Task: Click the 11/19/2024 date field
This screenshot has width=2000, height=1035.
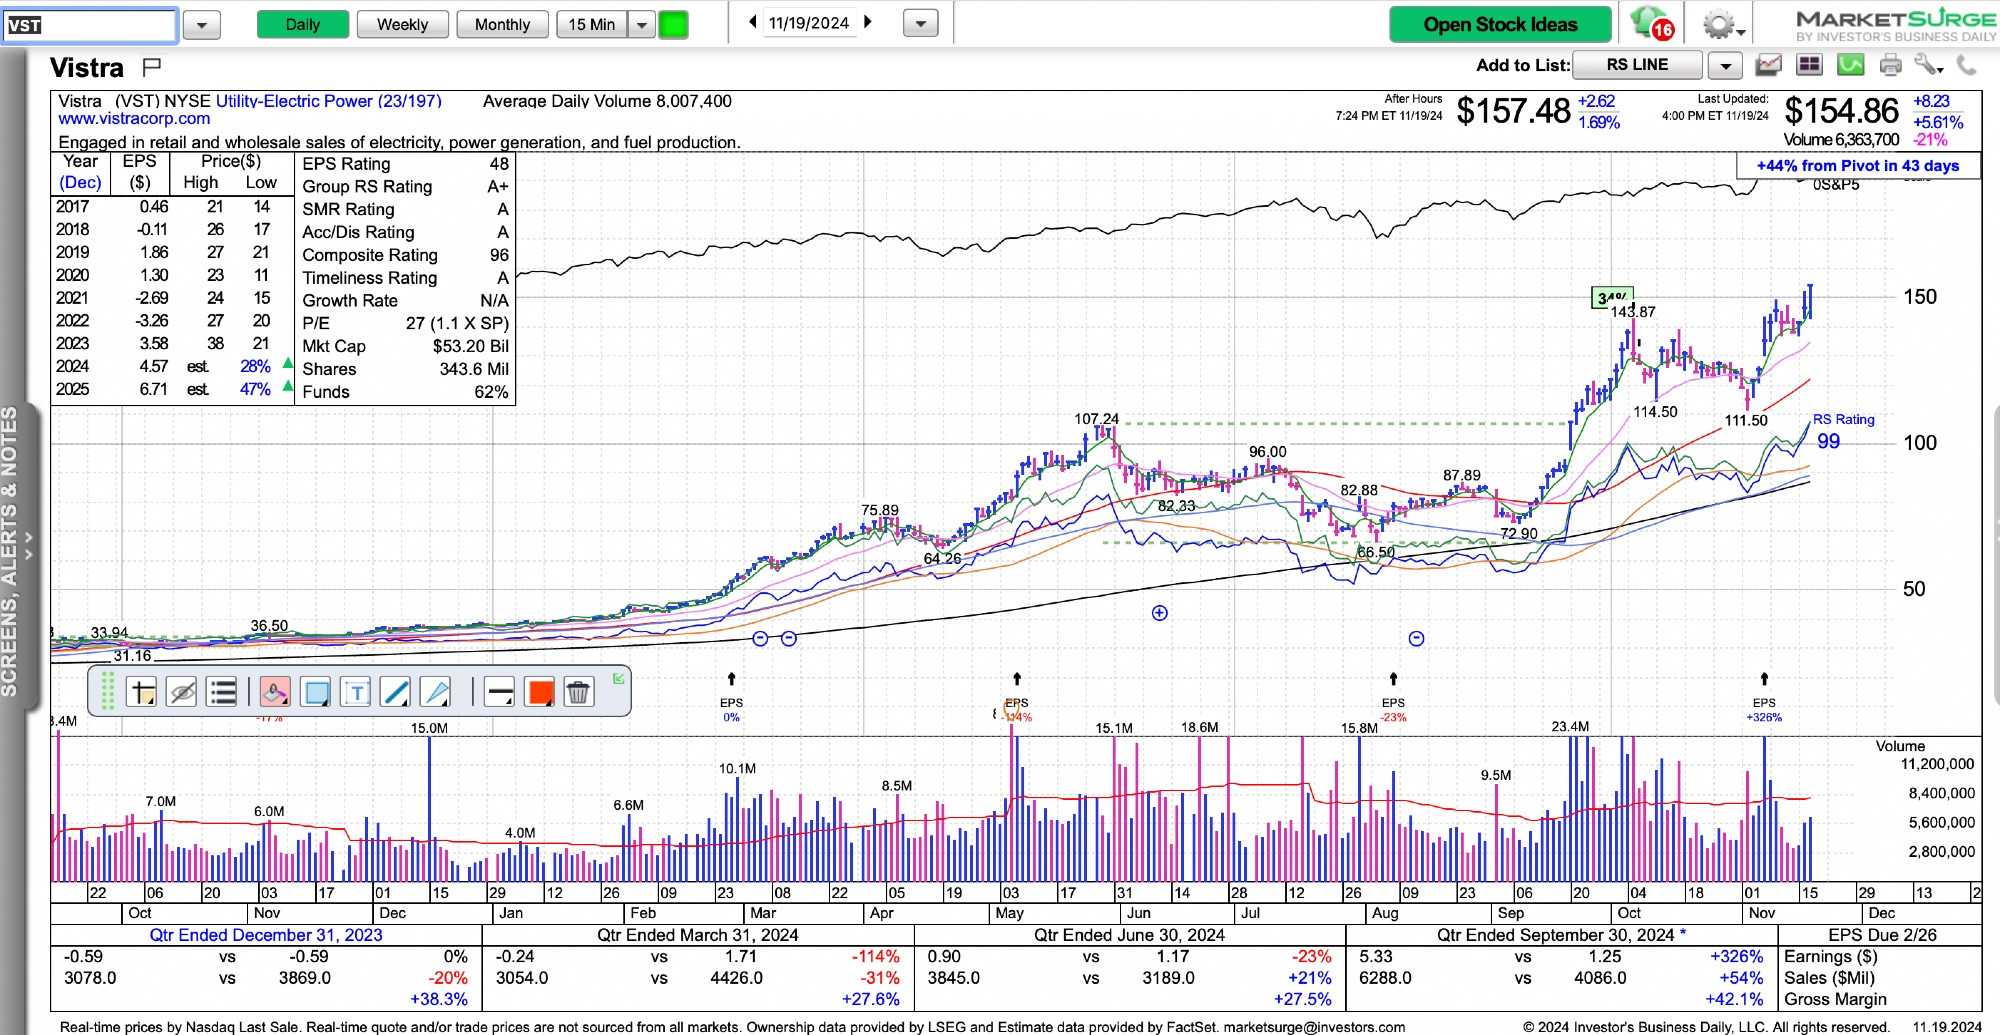Action: point(809,22)
